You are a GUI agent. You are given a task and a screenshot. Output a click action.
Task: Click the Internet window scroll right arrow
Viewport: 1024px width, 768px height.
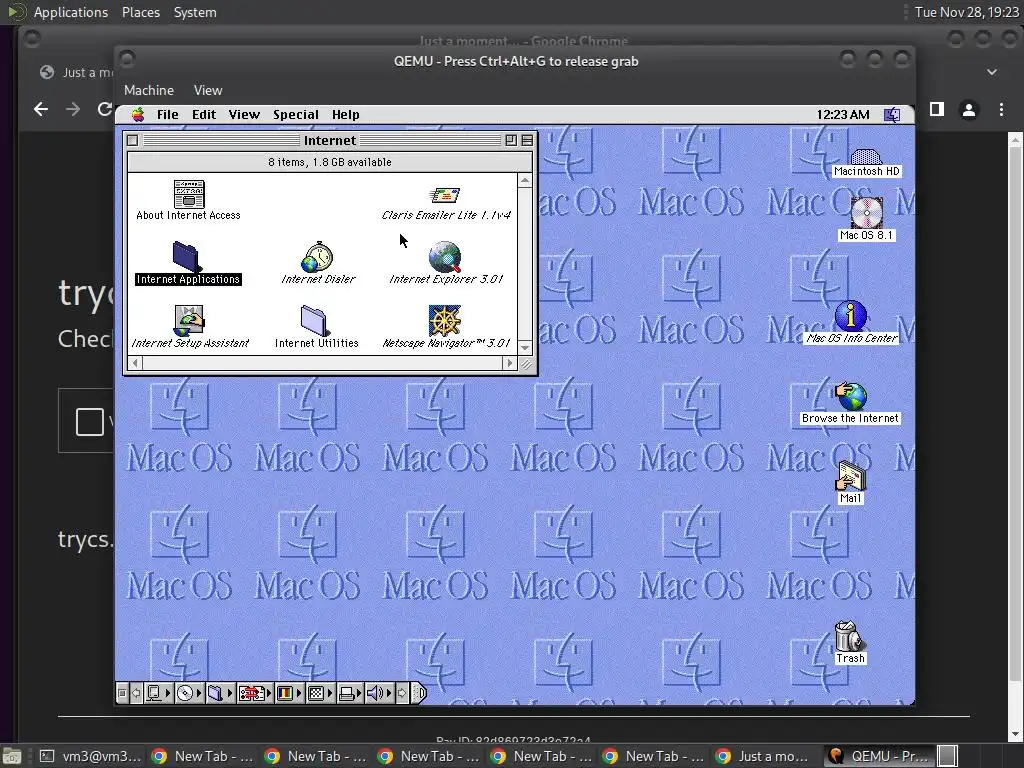[x=510, y=363]
